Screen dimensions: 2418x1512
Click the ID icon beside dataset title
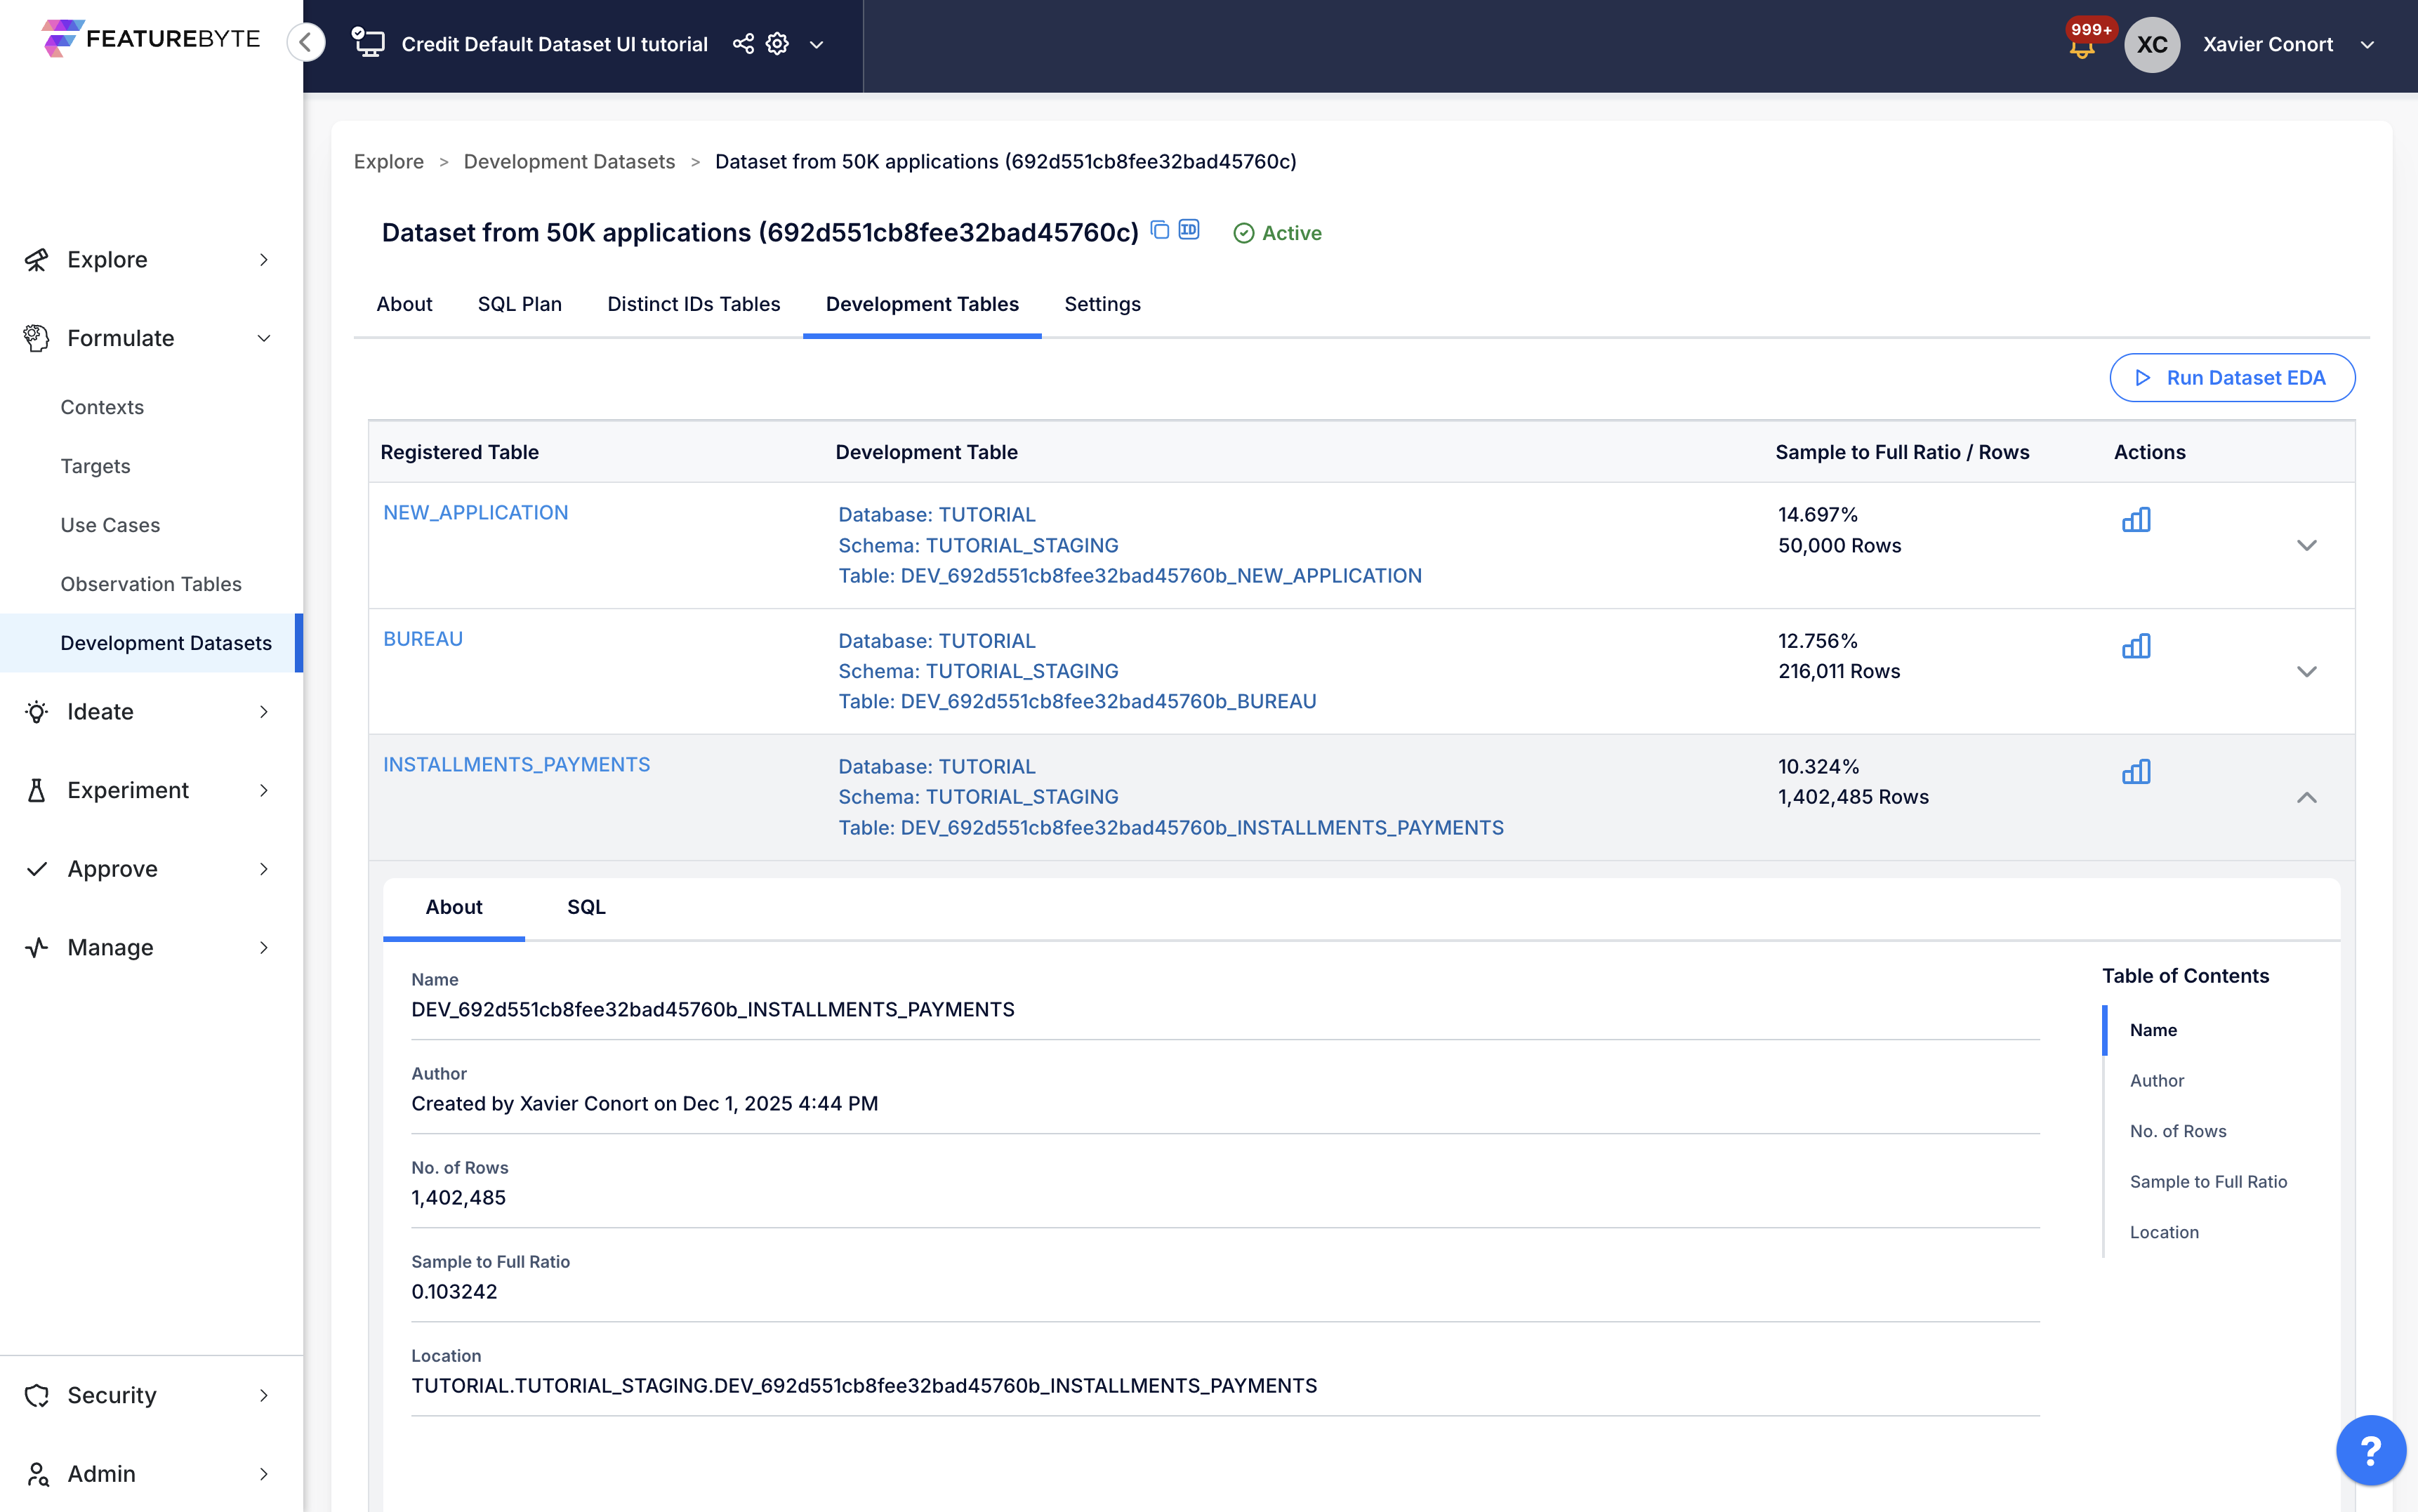tap(1189, 230)
